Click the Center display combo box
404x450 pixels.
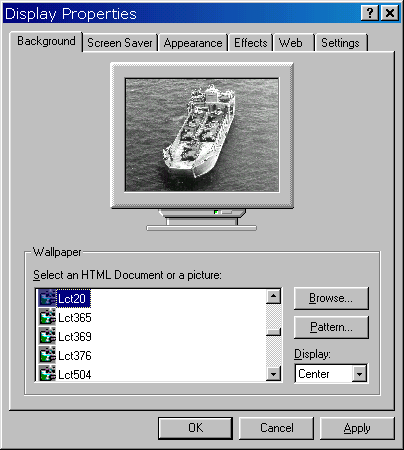(331, 374)
